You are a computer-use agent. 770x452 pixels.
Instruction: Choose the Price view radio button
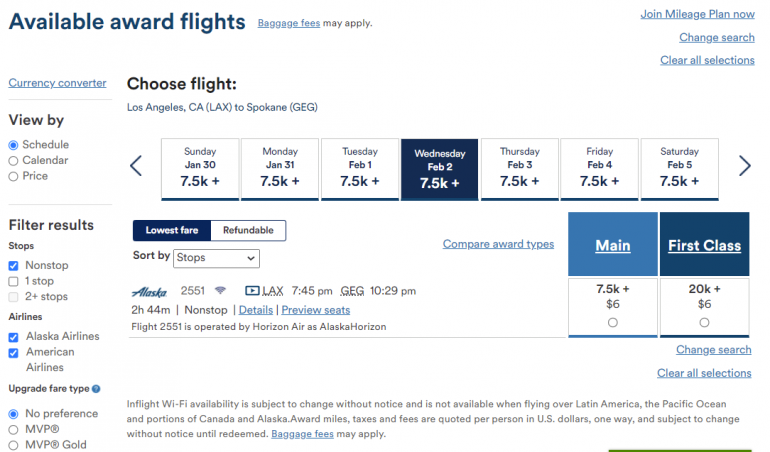(14, 176)
